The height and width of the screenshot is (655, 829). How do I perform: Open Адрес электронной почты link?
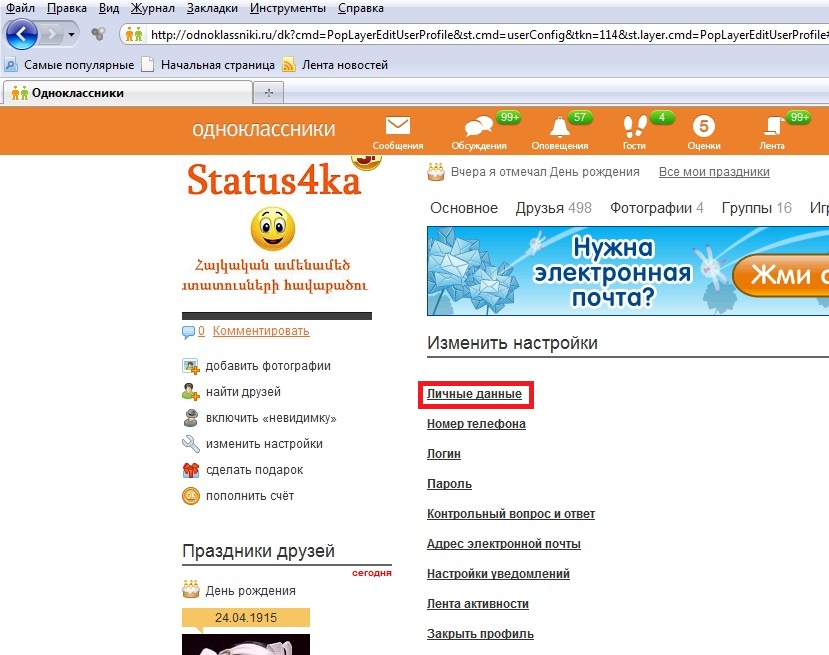(504, 543)
